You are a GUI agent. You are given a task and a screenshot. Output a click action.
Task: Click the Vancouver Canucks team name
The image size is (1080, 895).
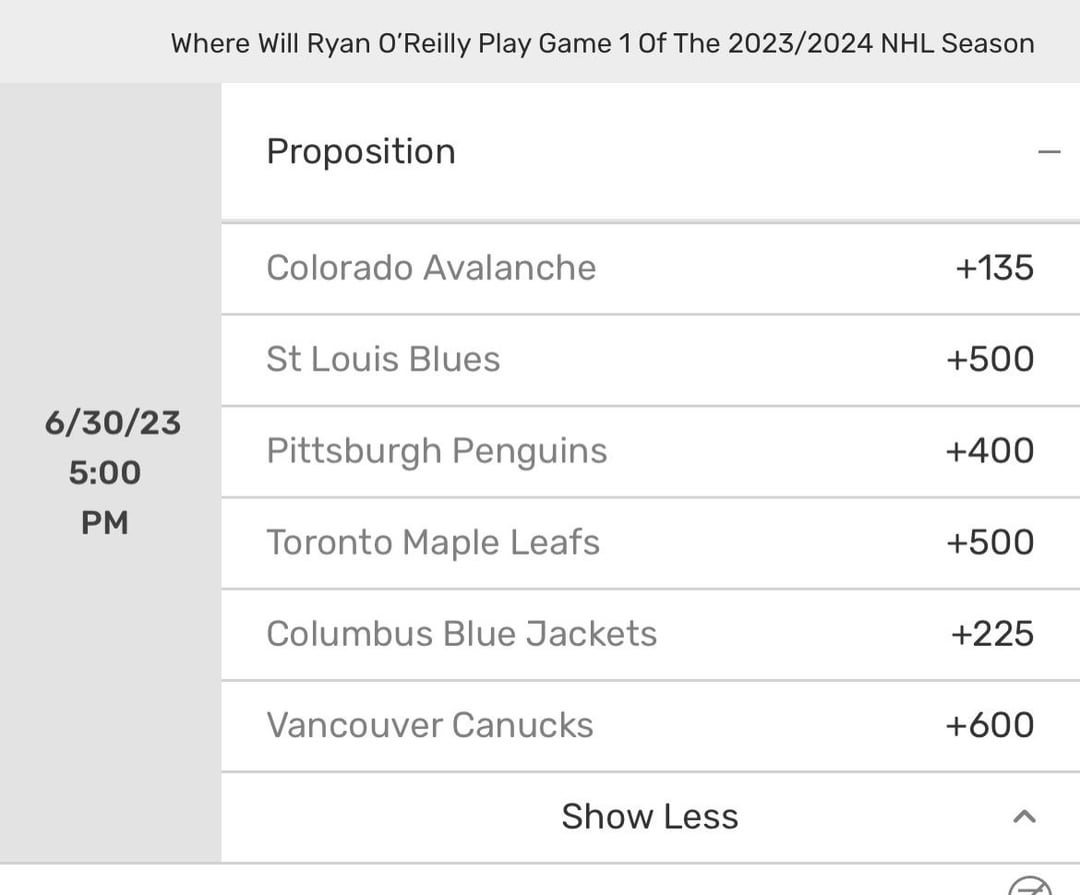pyautogui.click(x=430, y=726)
